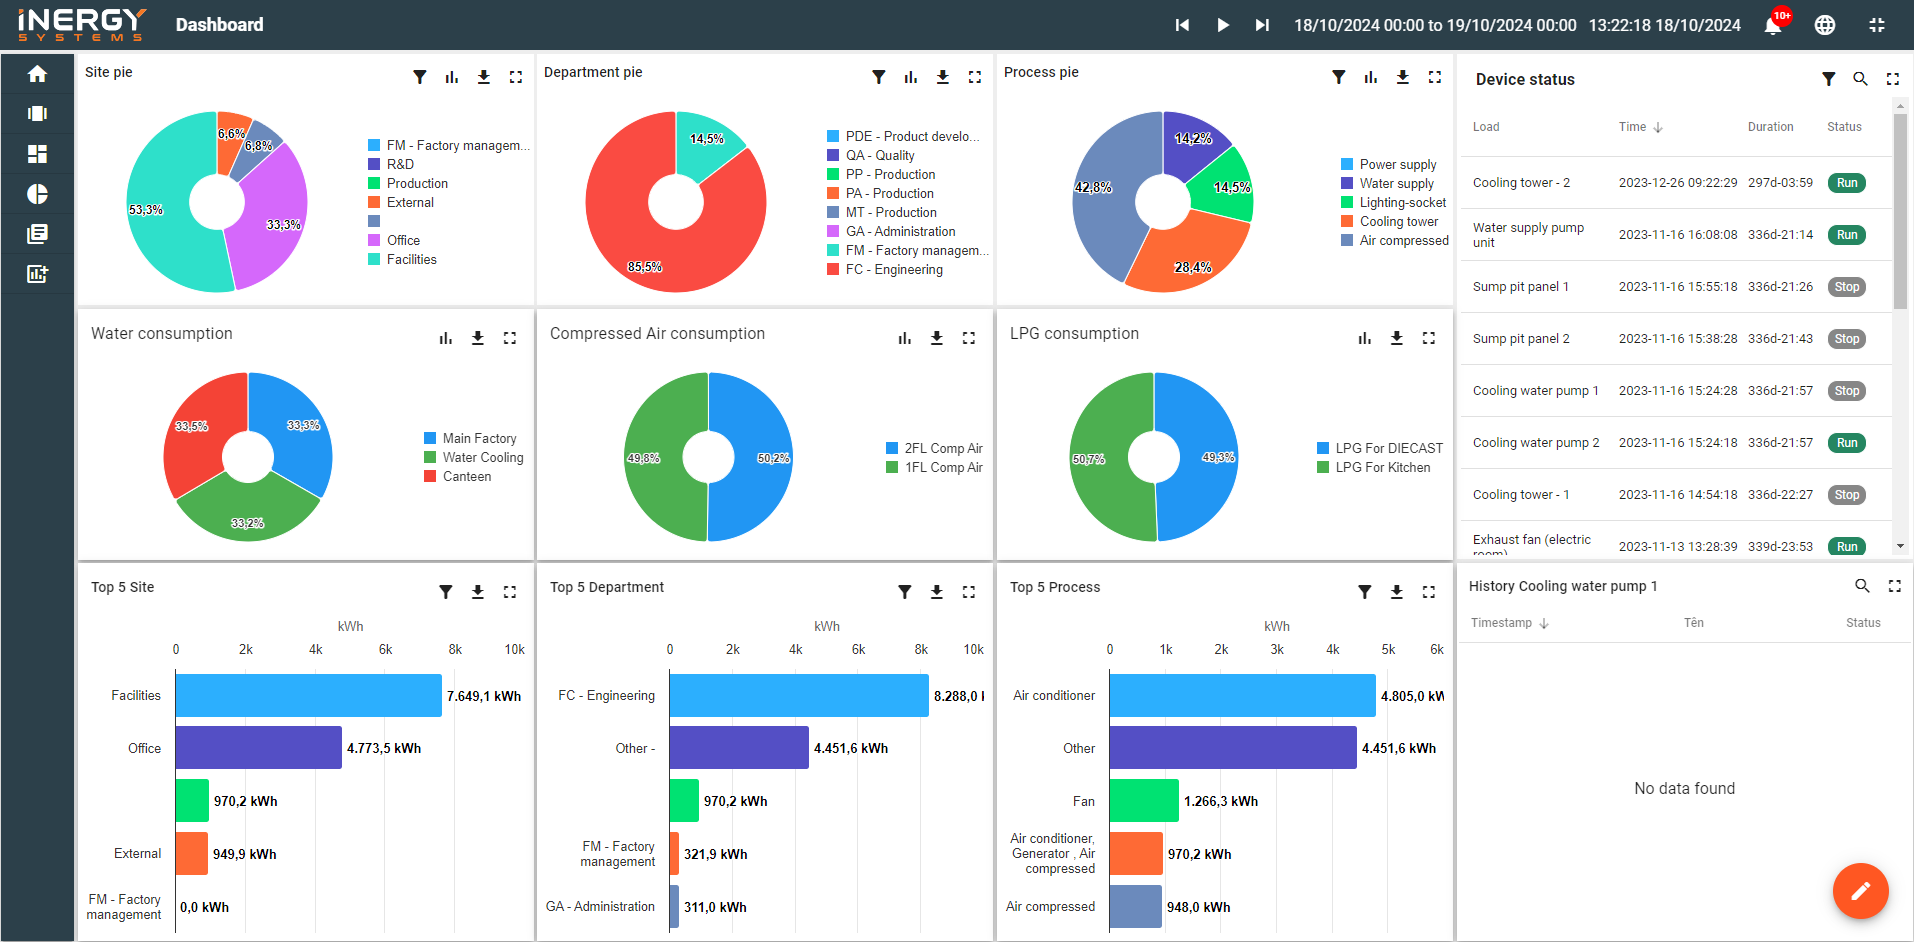Filter the Site pie widget
Screen dimensions: 1914x942
pyautogui.click(x=420, y=77)
